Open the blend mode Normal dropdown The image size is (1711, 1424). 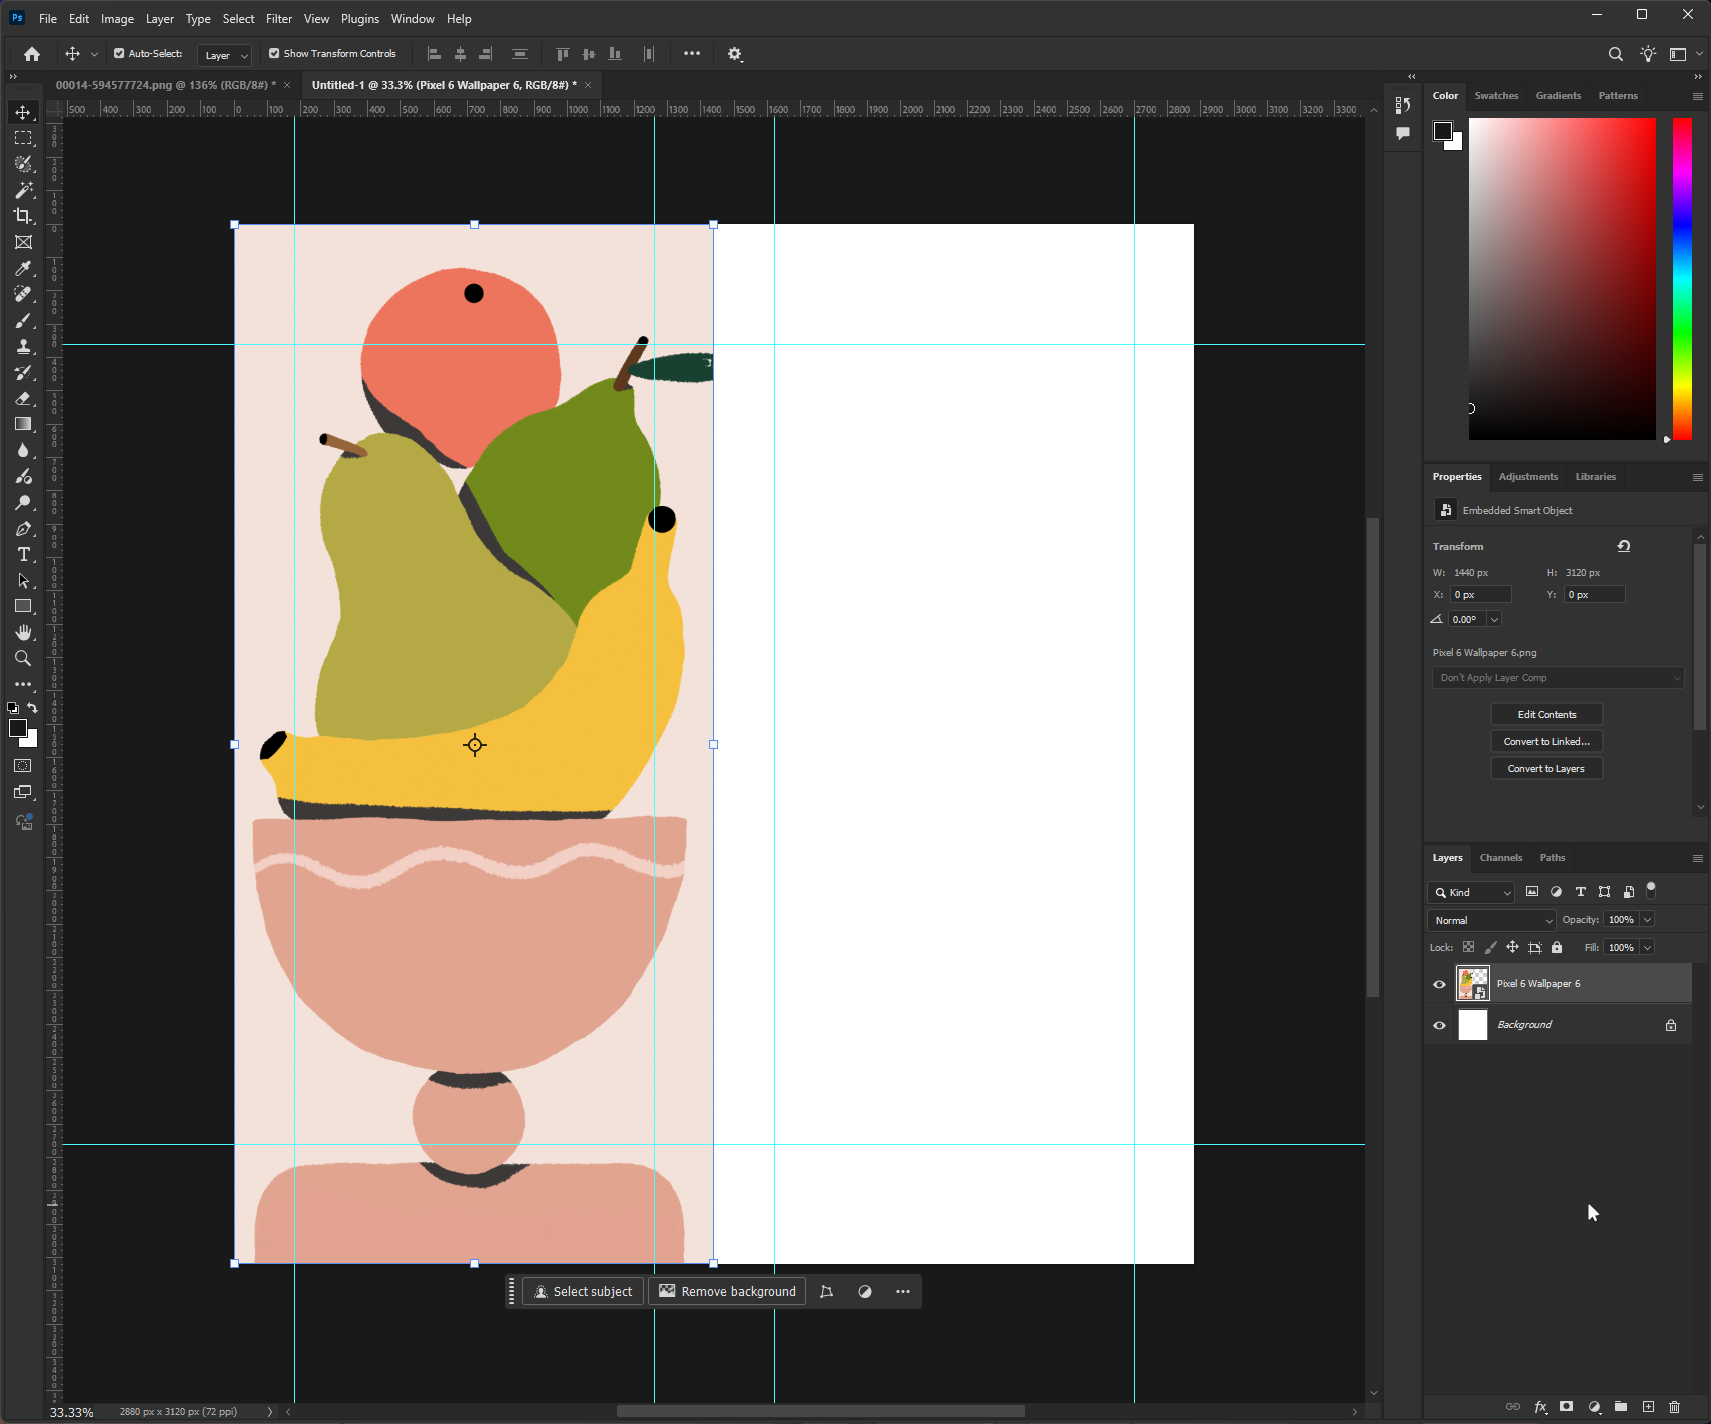[x=1492, y=920]
